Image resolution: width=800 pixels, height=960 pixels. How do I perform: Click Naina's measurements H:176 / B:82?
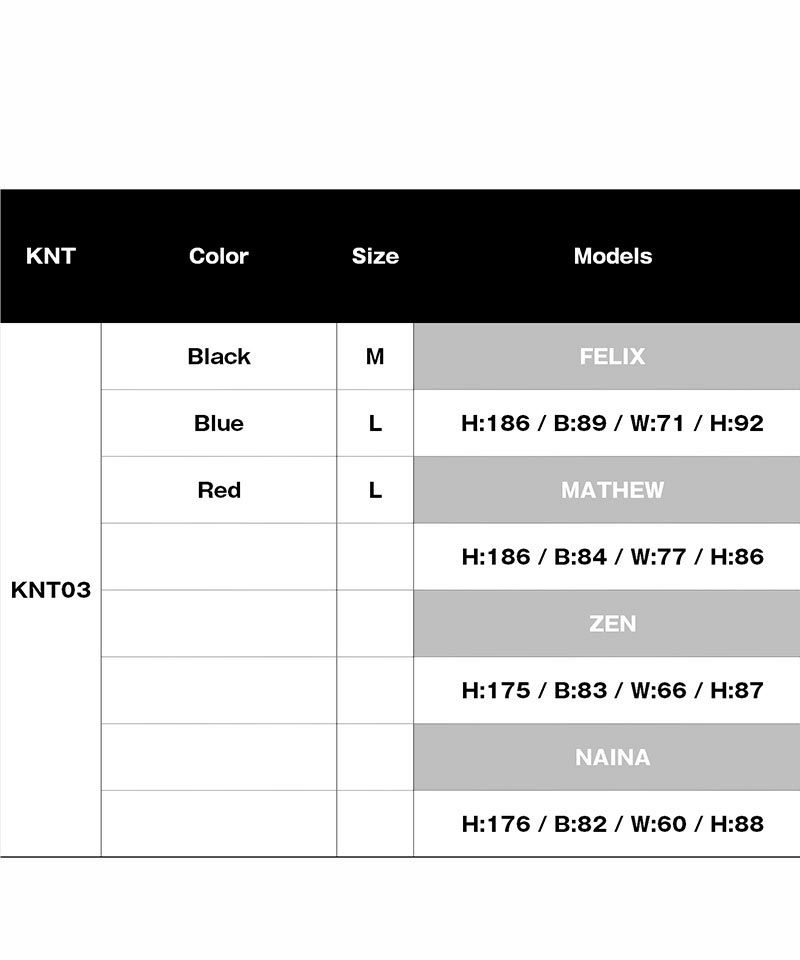point(612,823)
